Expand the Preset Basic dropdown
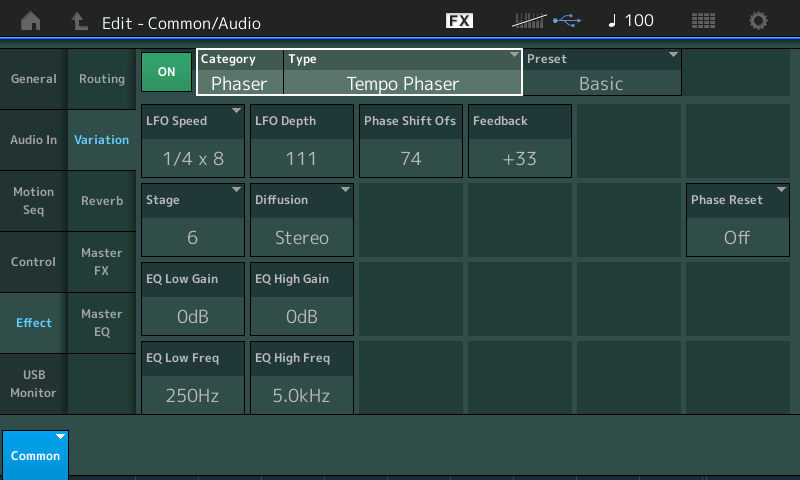Viewport: 800px width, 480px height. click(x=602, y=72)
